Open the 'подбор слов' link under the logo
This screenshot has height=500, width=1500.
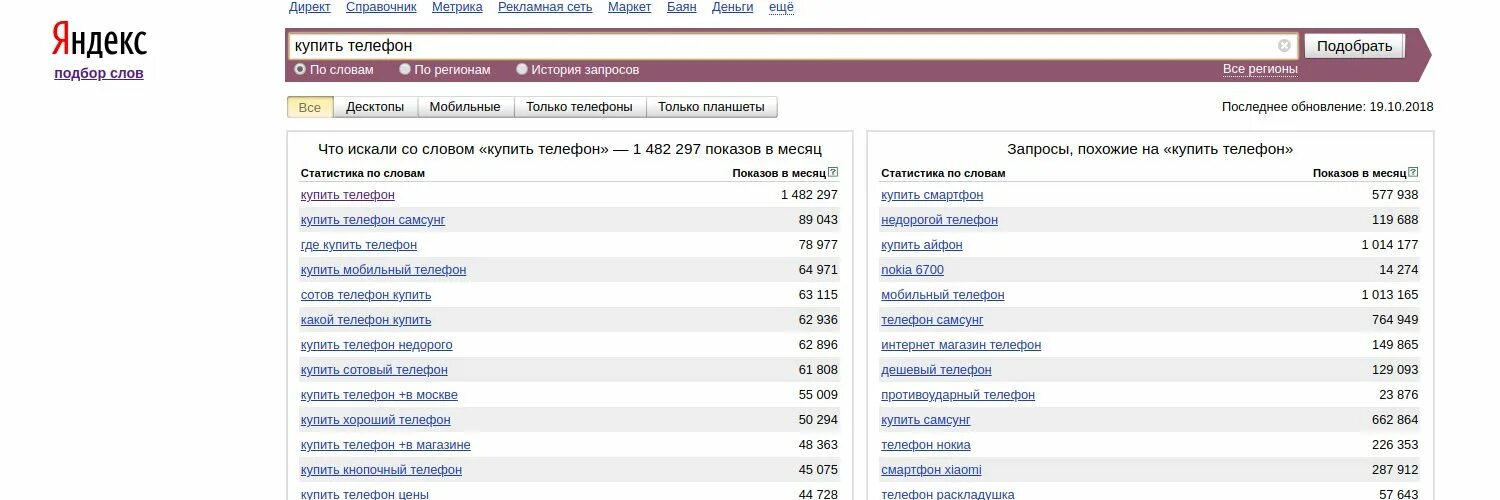pyautogui.click(x=99, y=73)
